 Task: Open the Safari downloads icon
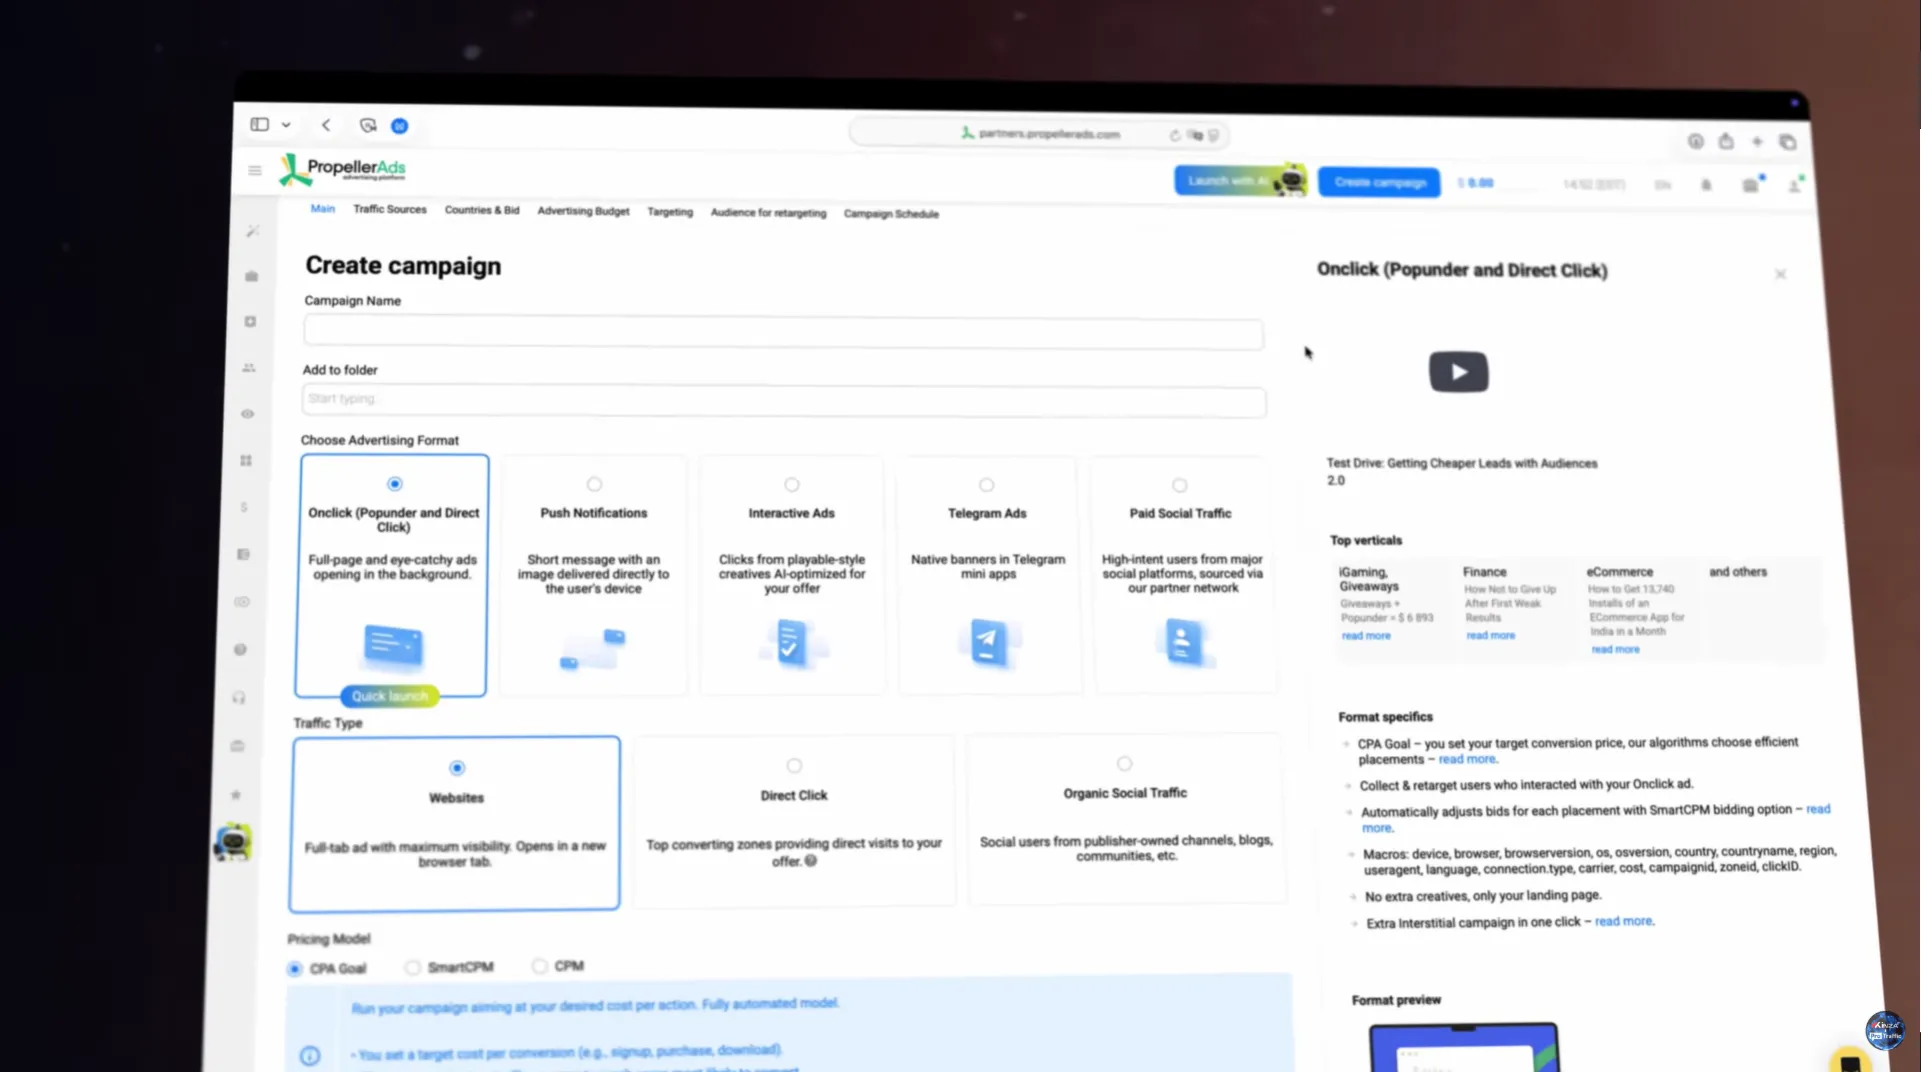1695,142
